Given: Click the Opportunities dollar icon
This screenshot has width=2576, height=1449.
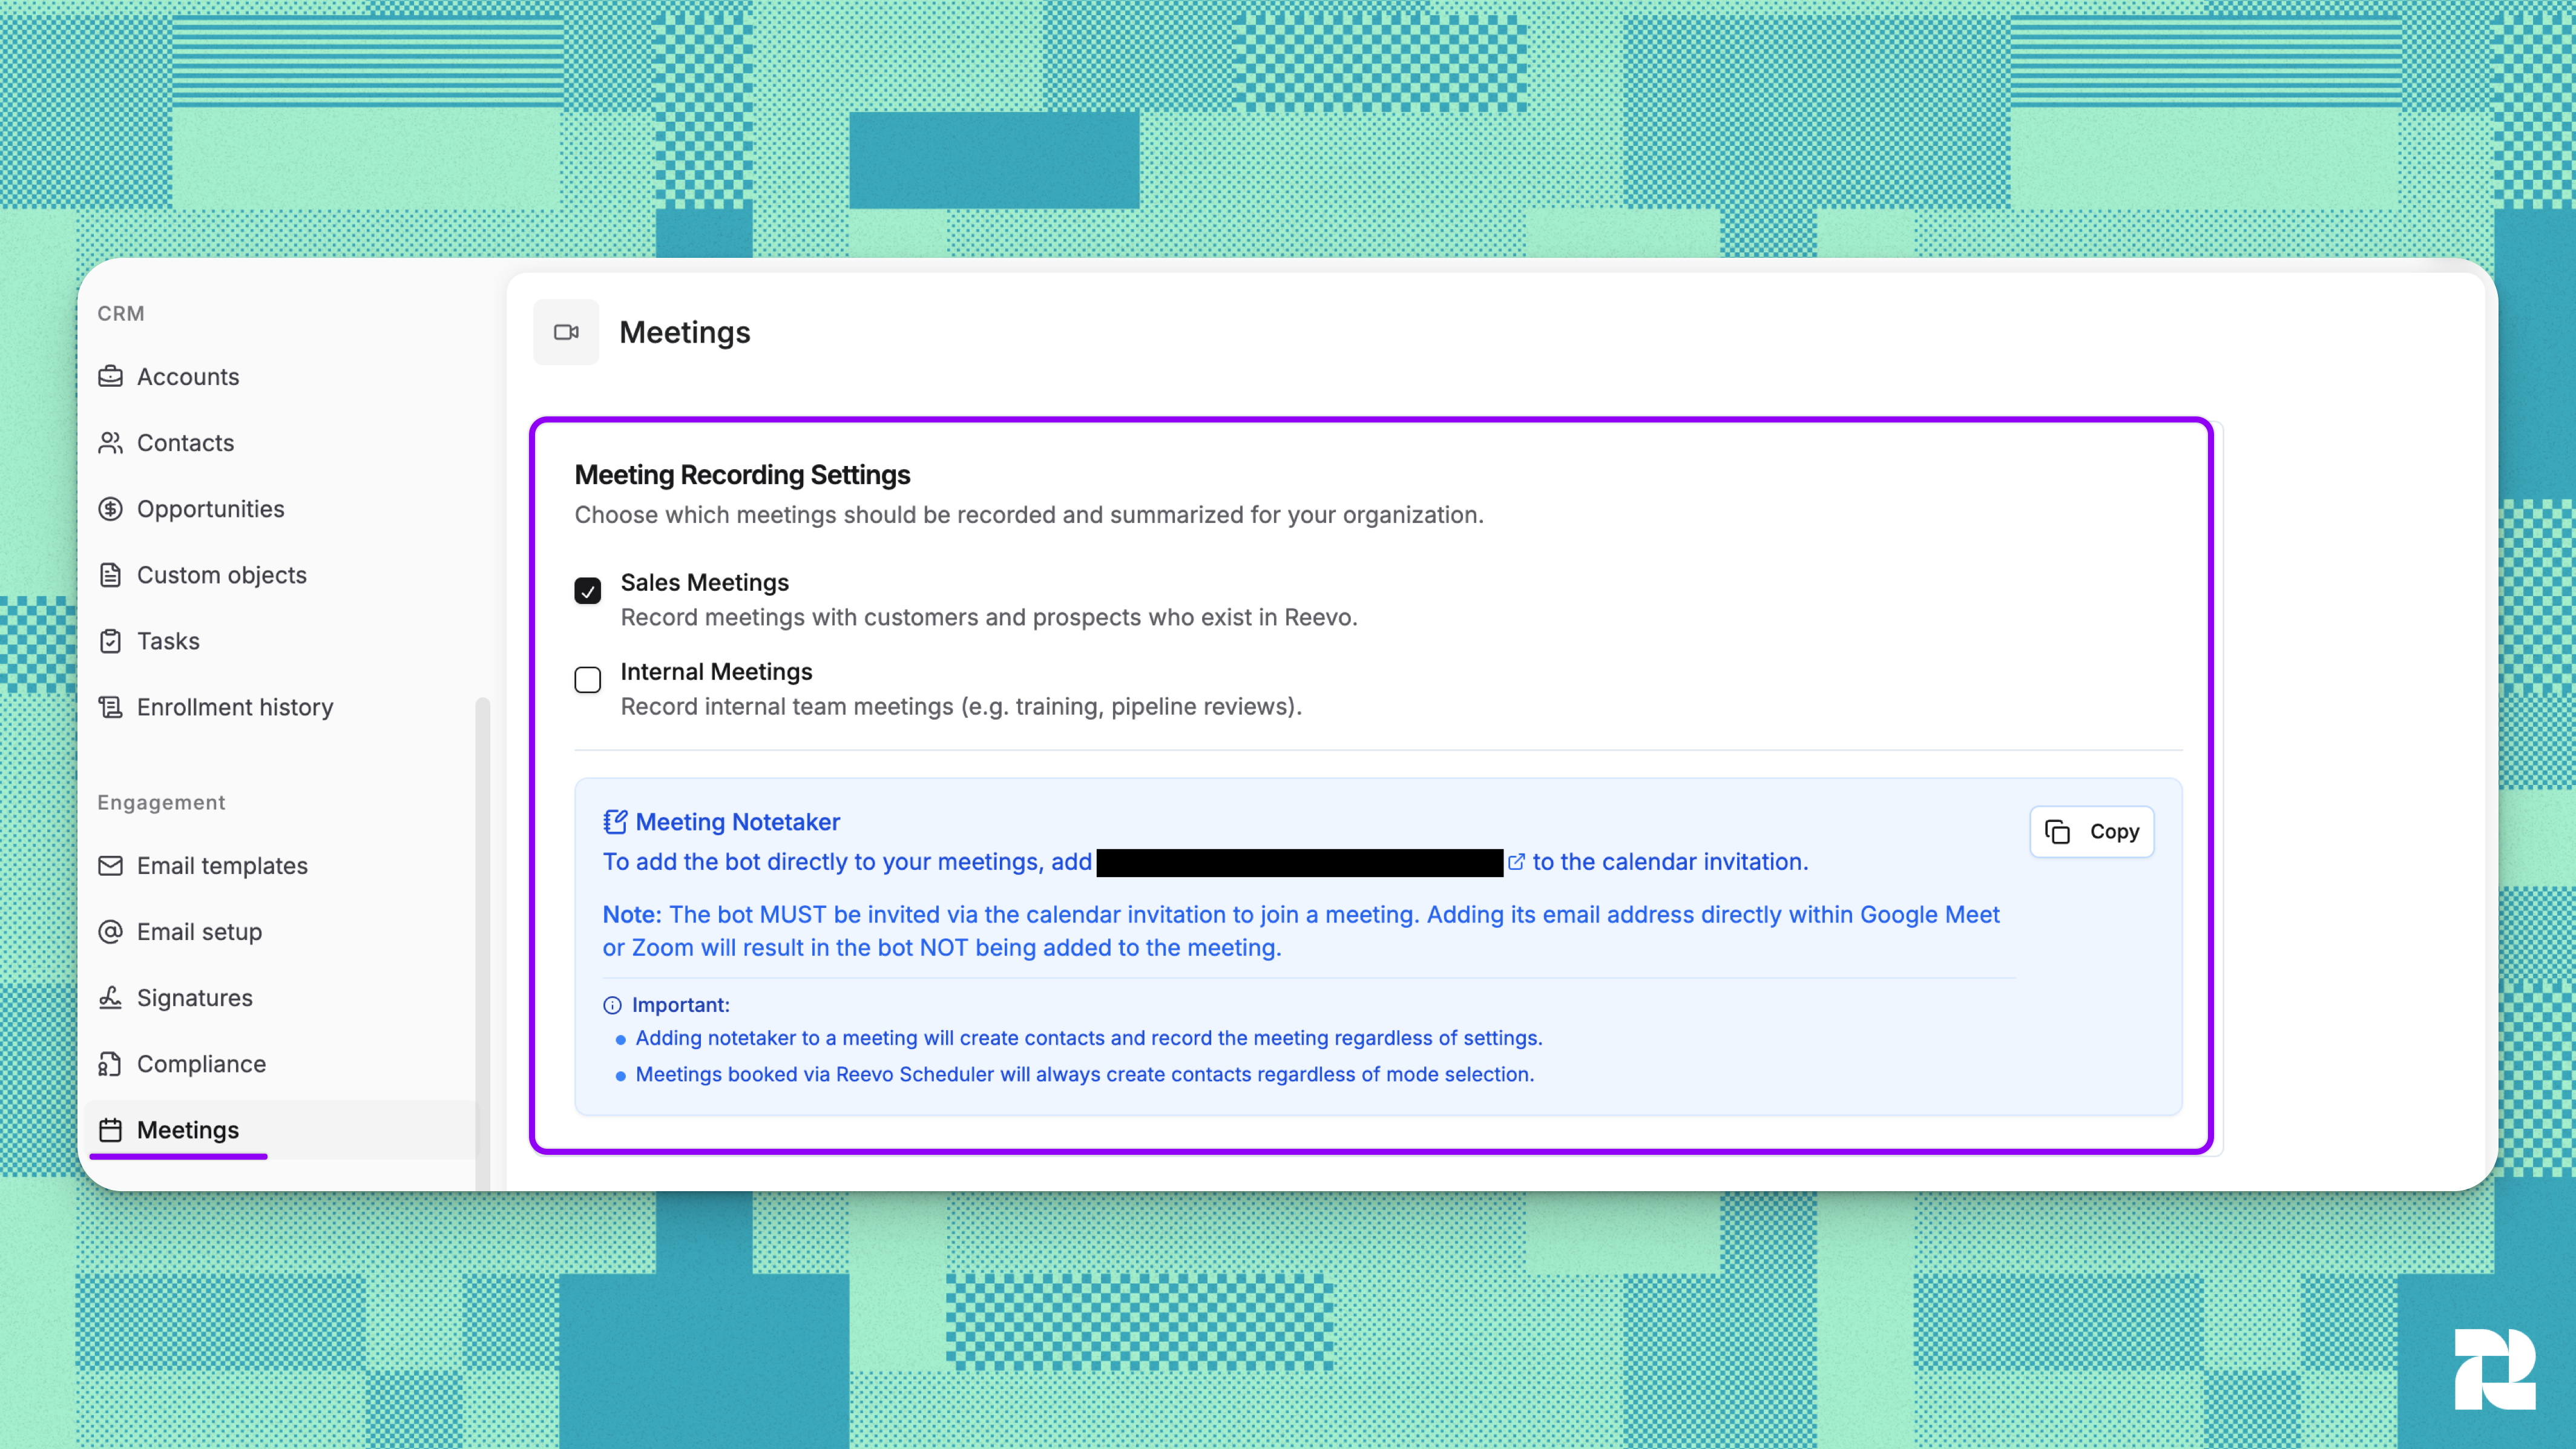Looking at the screenshot, I should click(x=110, y=509).
